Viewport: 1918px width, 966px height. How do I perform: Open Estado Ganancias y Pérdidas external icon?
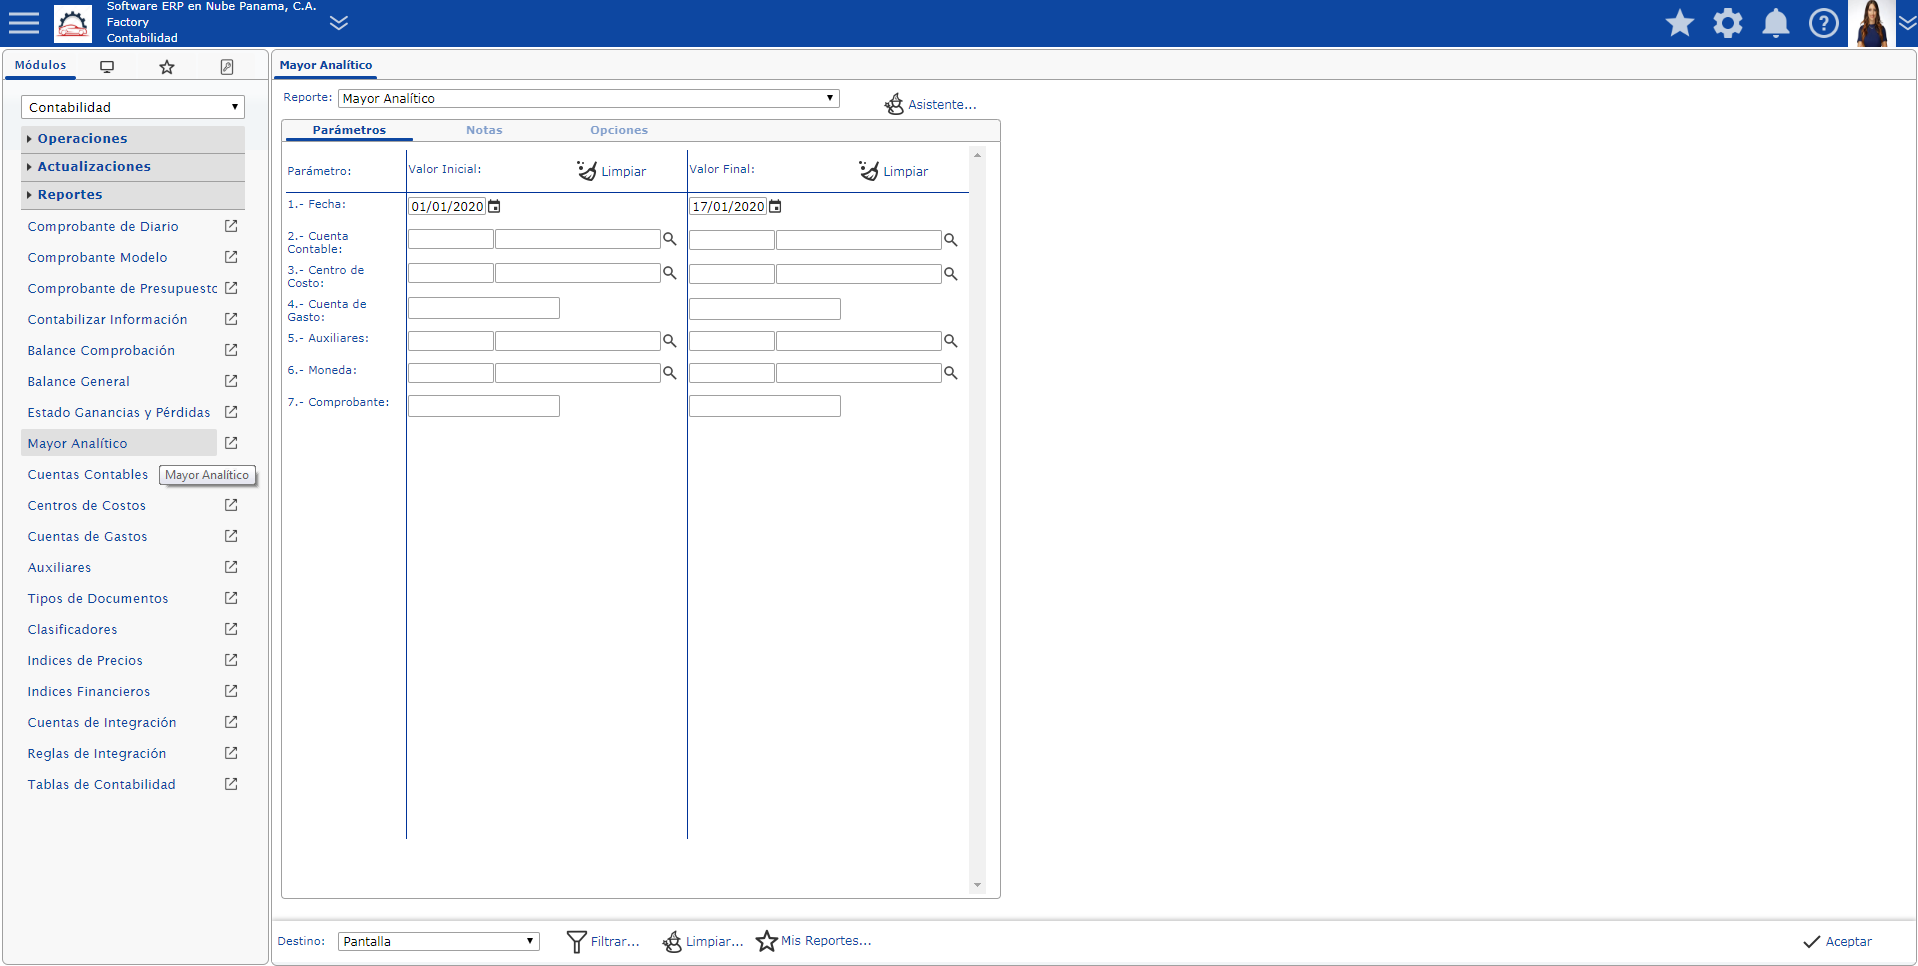pos(231,412)
